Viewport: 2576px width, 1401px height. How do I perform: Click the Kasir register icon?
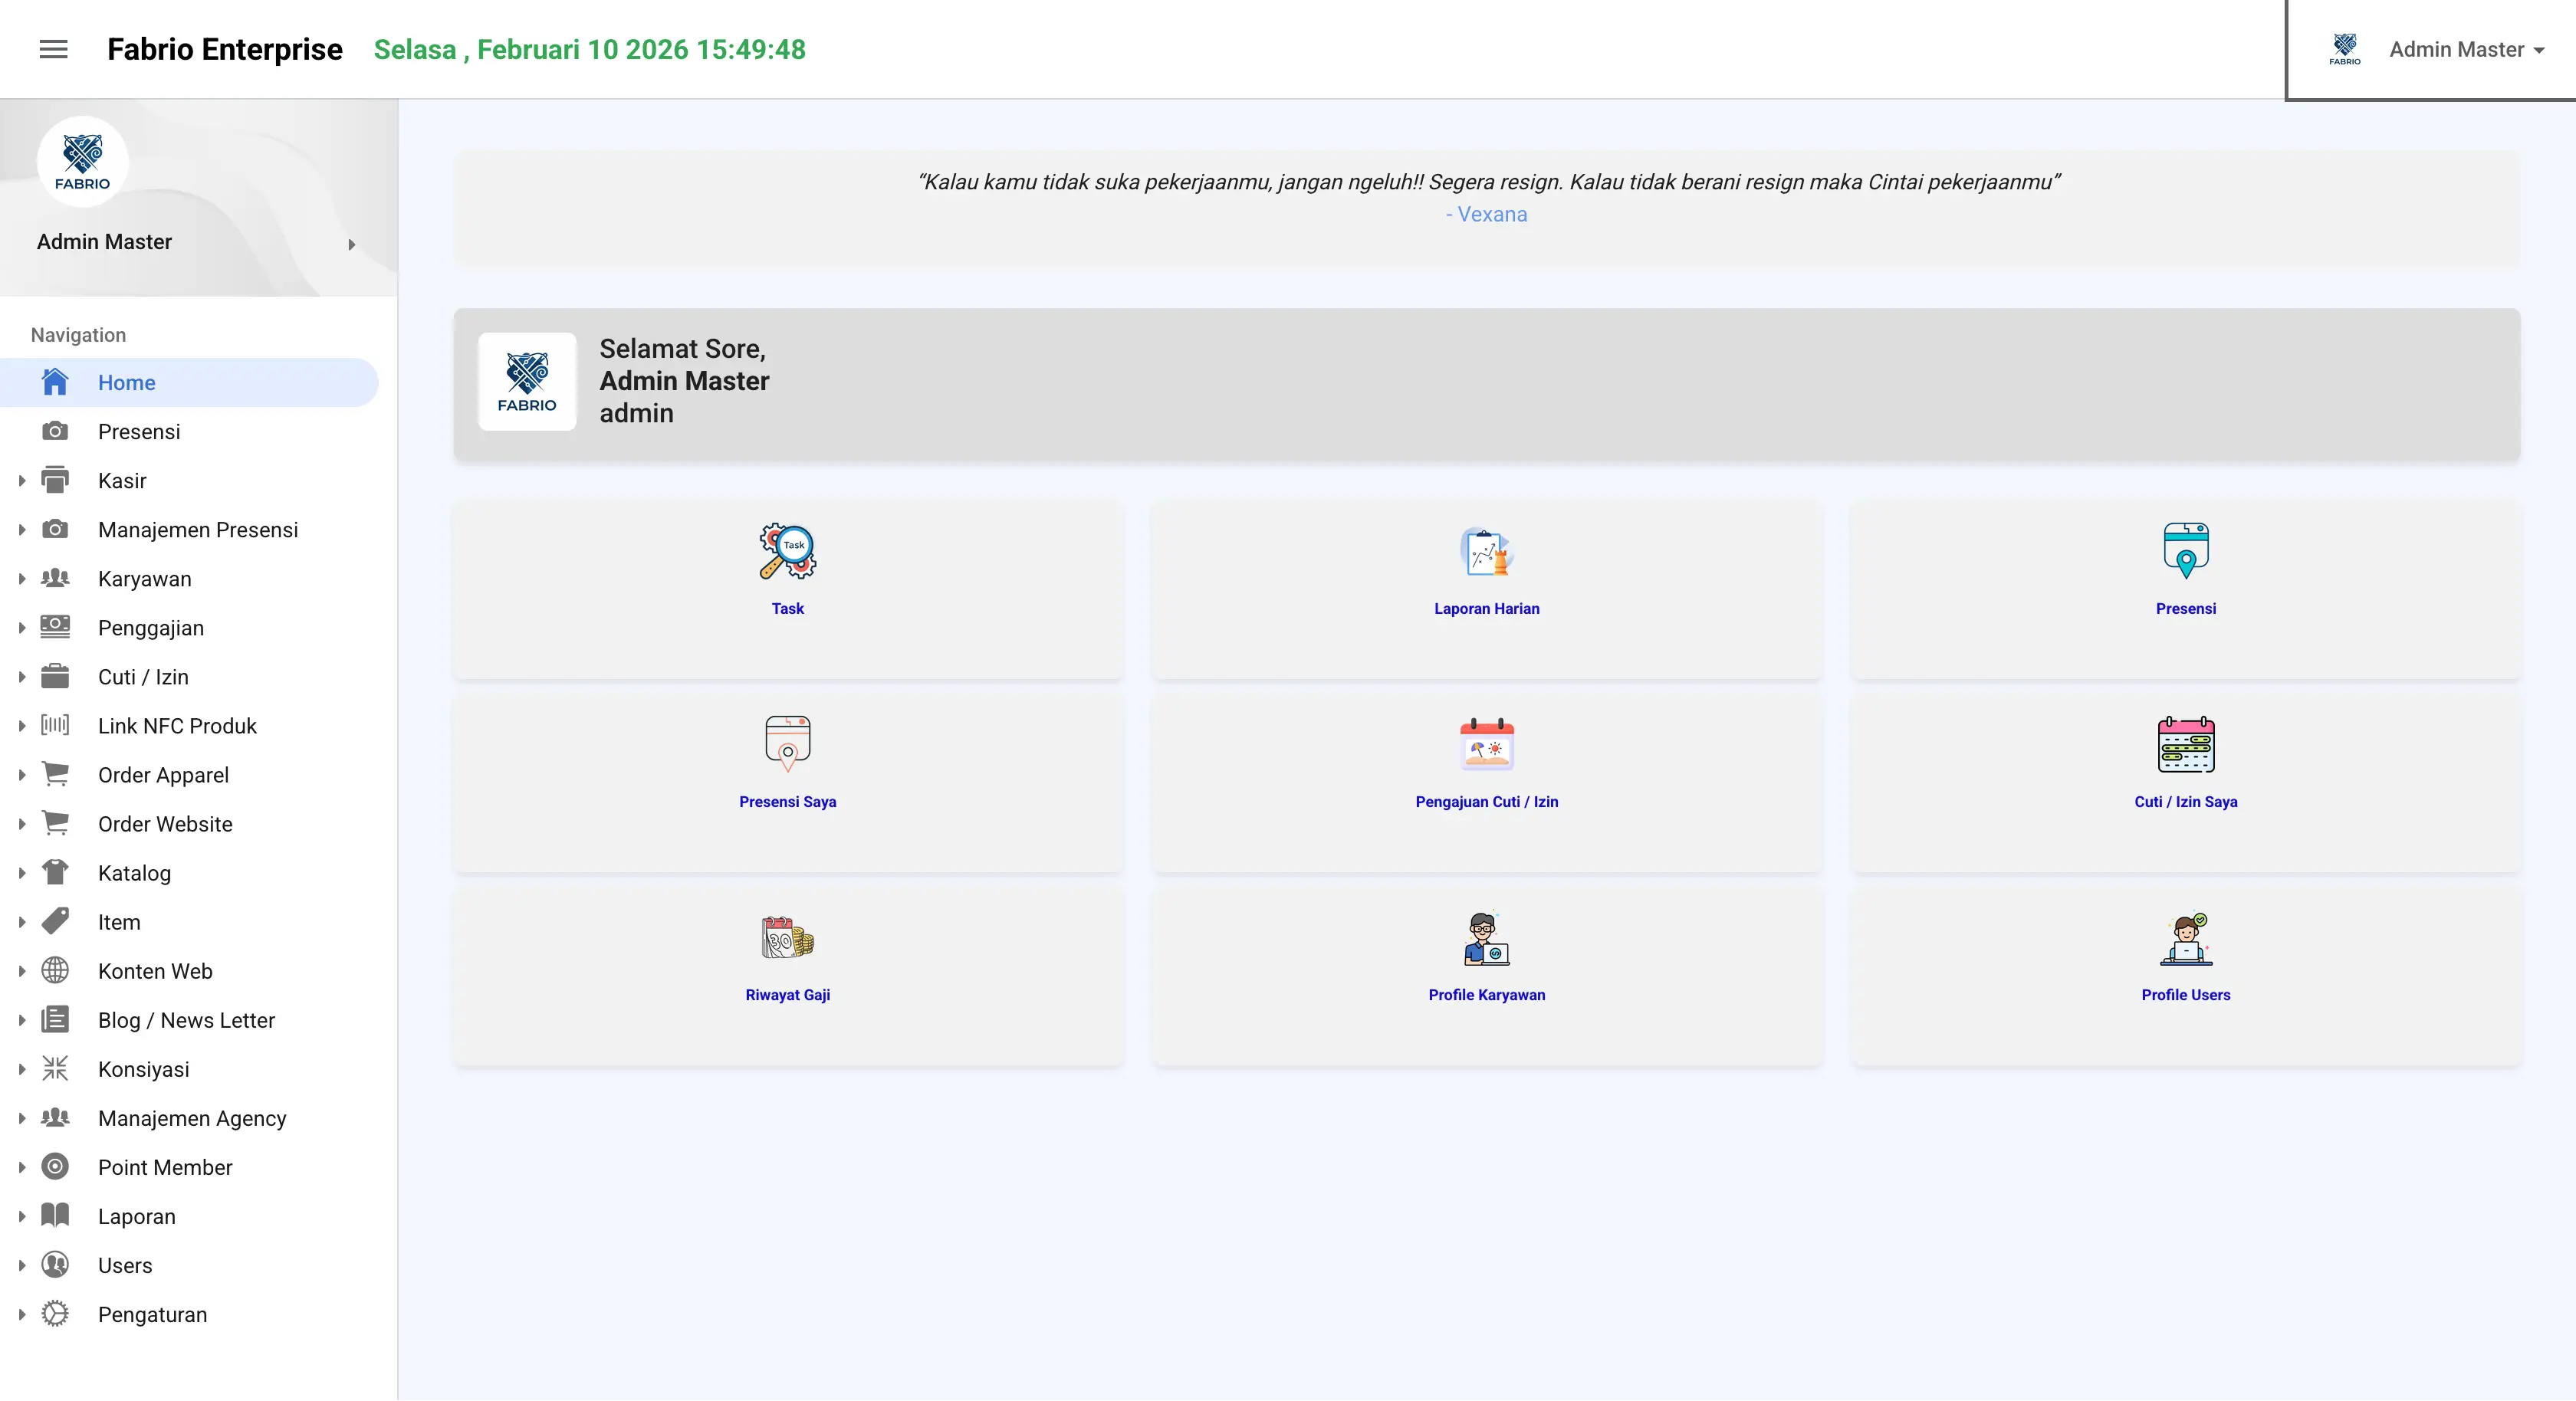tap(55, 480)
